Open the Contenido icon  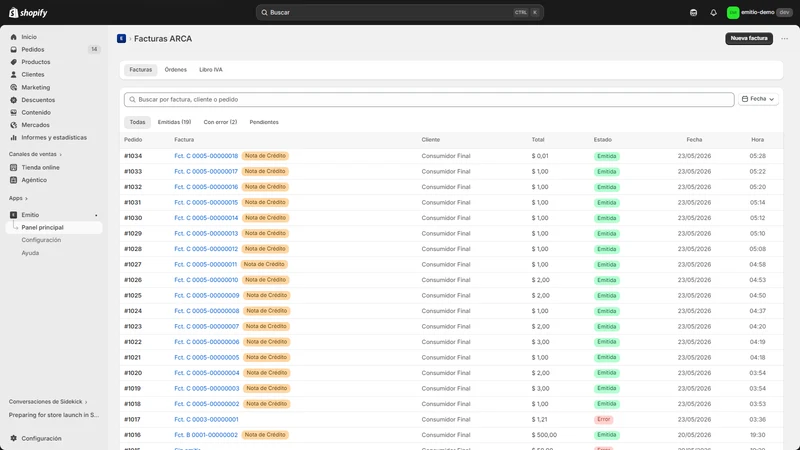tap(13, 112)
